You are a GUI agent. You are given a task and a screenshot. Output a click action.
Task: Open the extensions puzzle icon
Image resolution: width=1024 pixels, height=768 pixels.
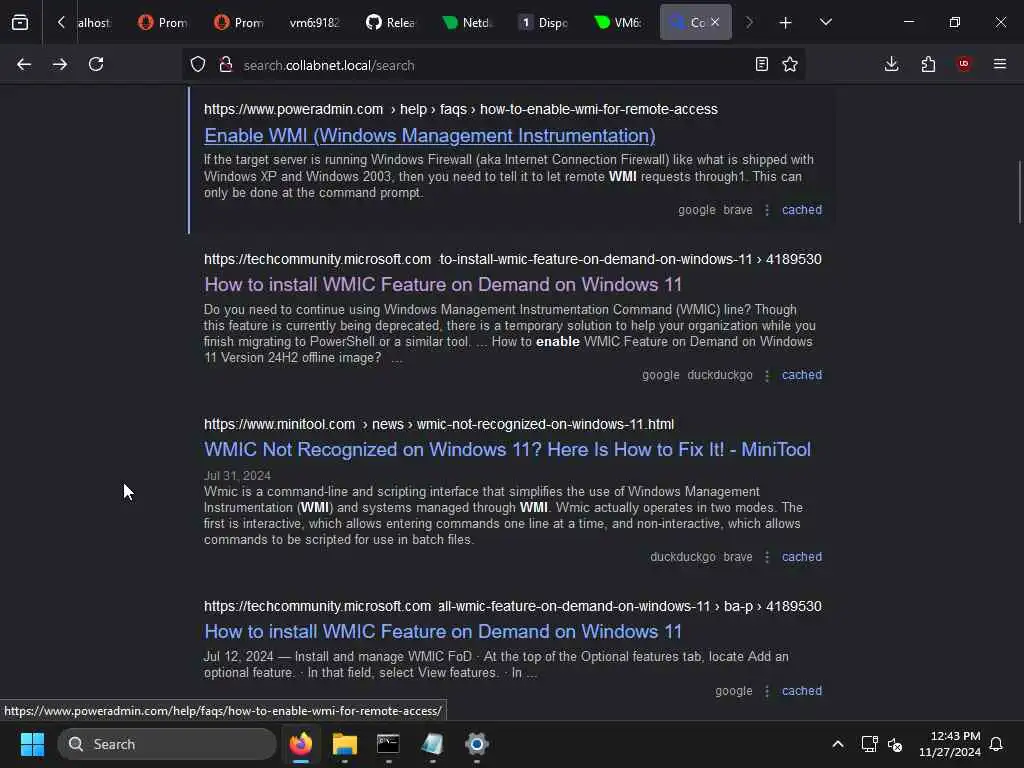928,65
